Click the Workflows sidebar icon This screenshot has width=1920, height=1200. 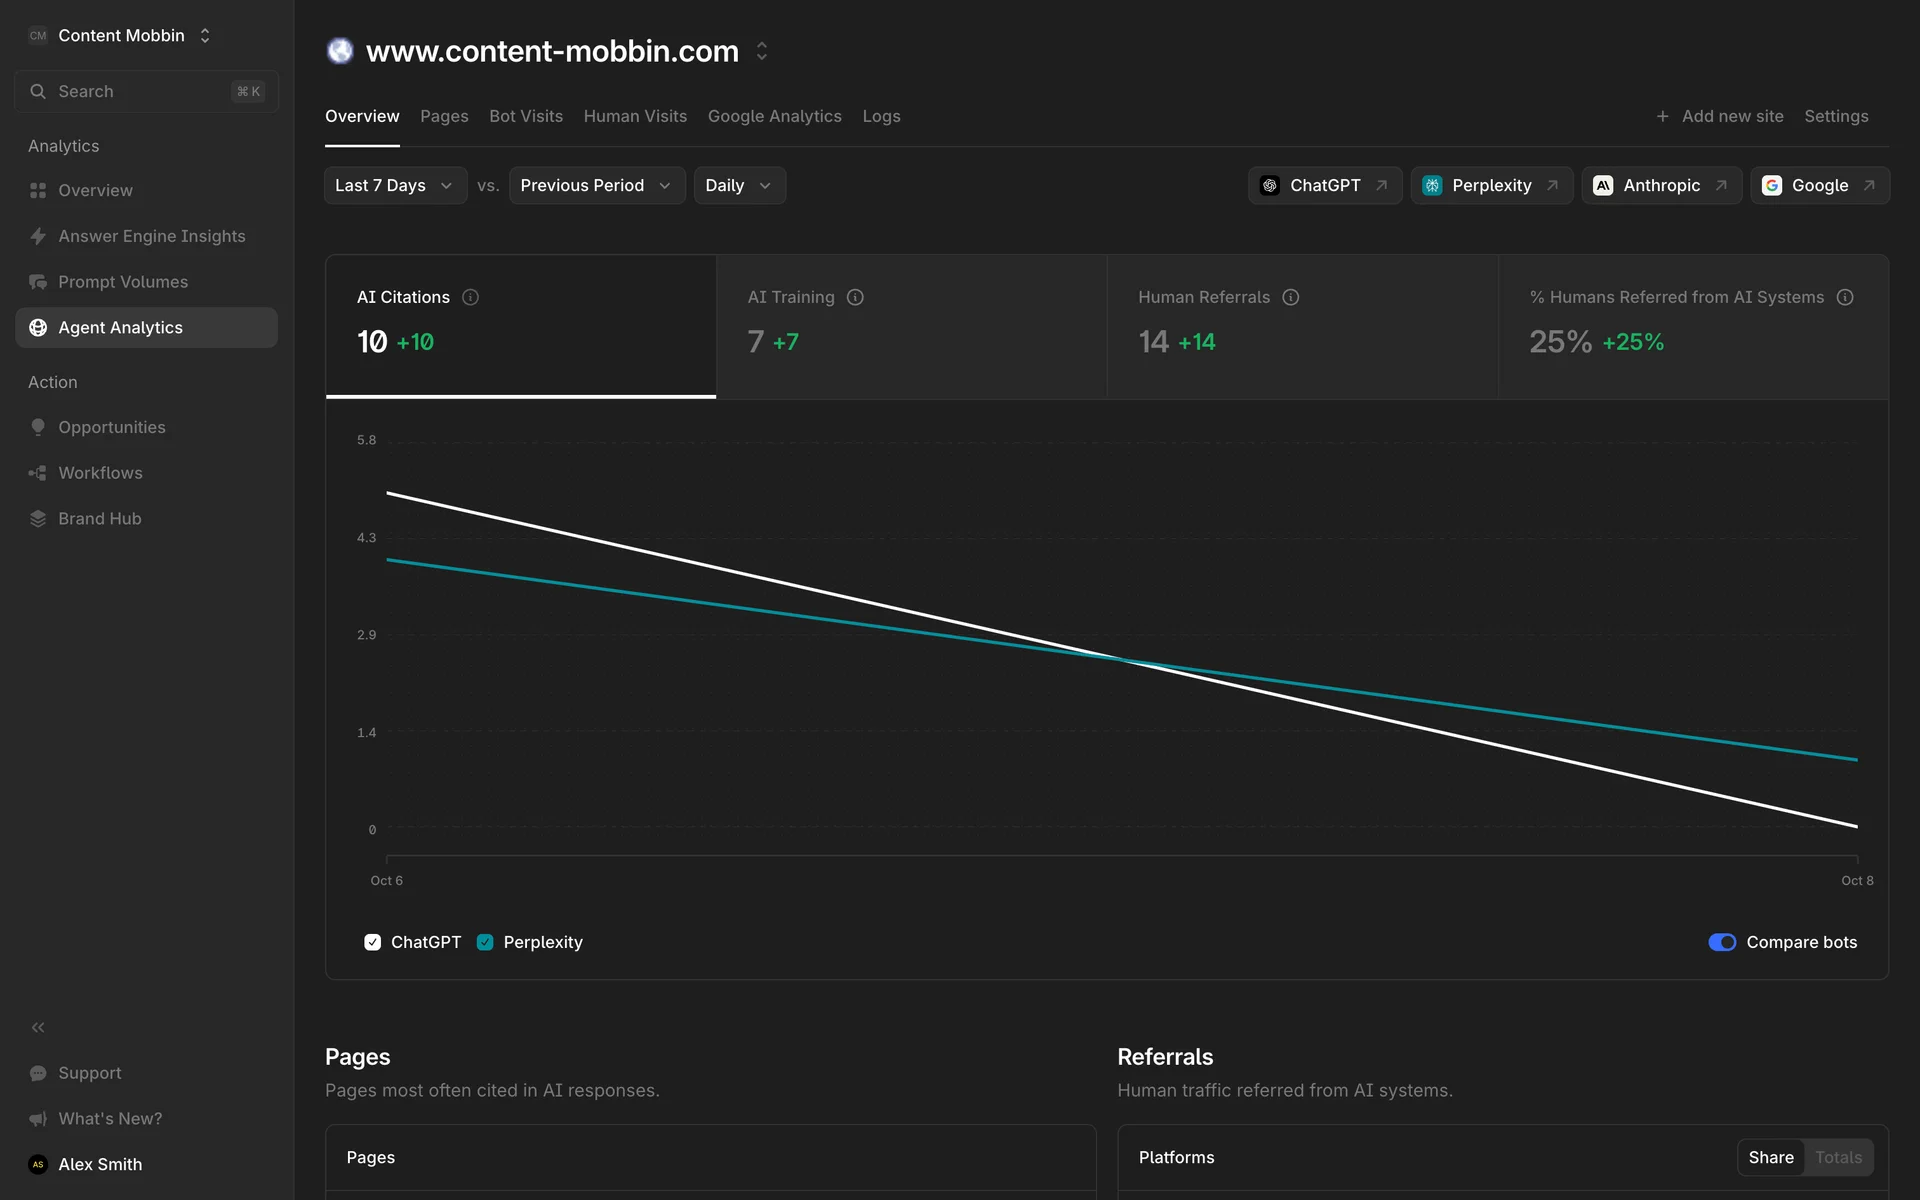pyautogui.click(x=38, y=473)
